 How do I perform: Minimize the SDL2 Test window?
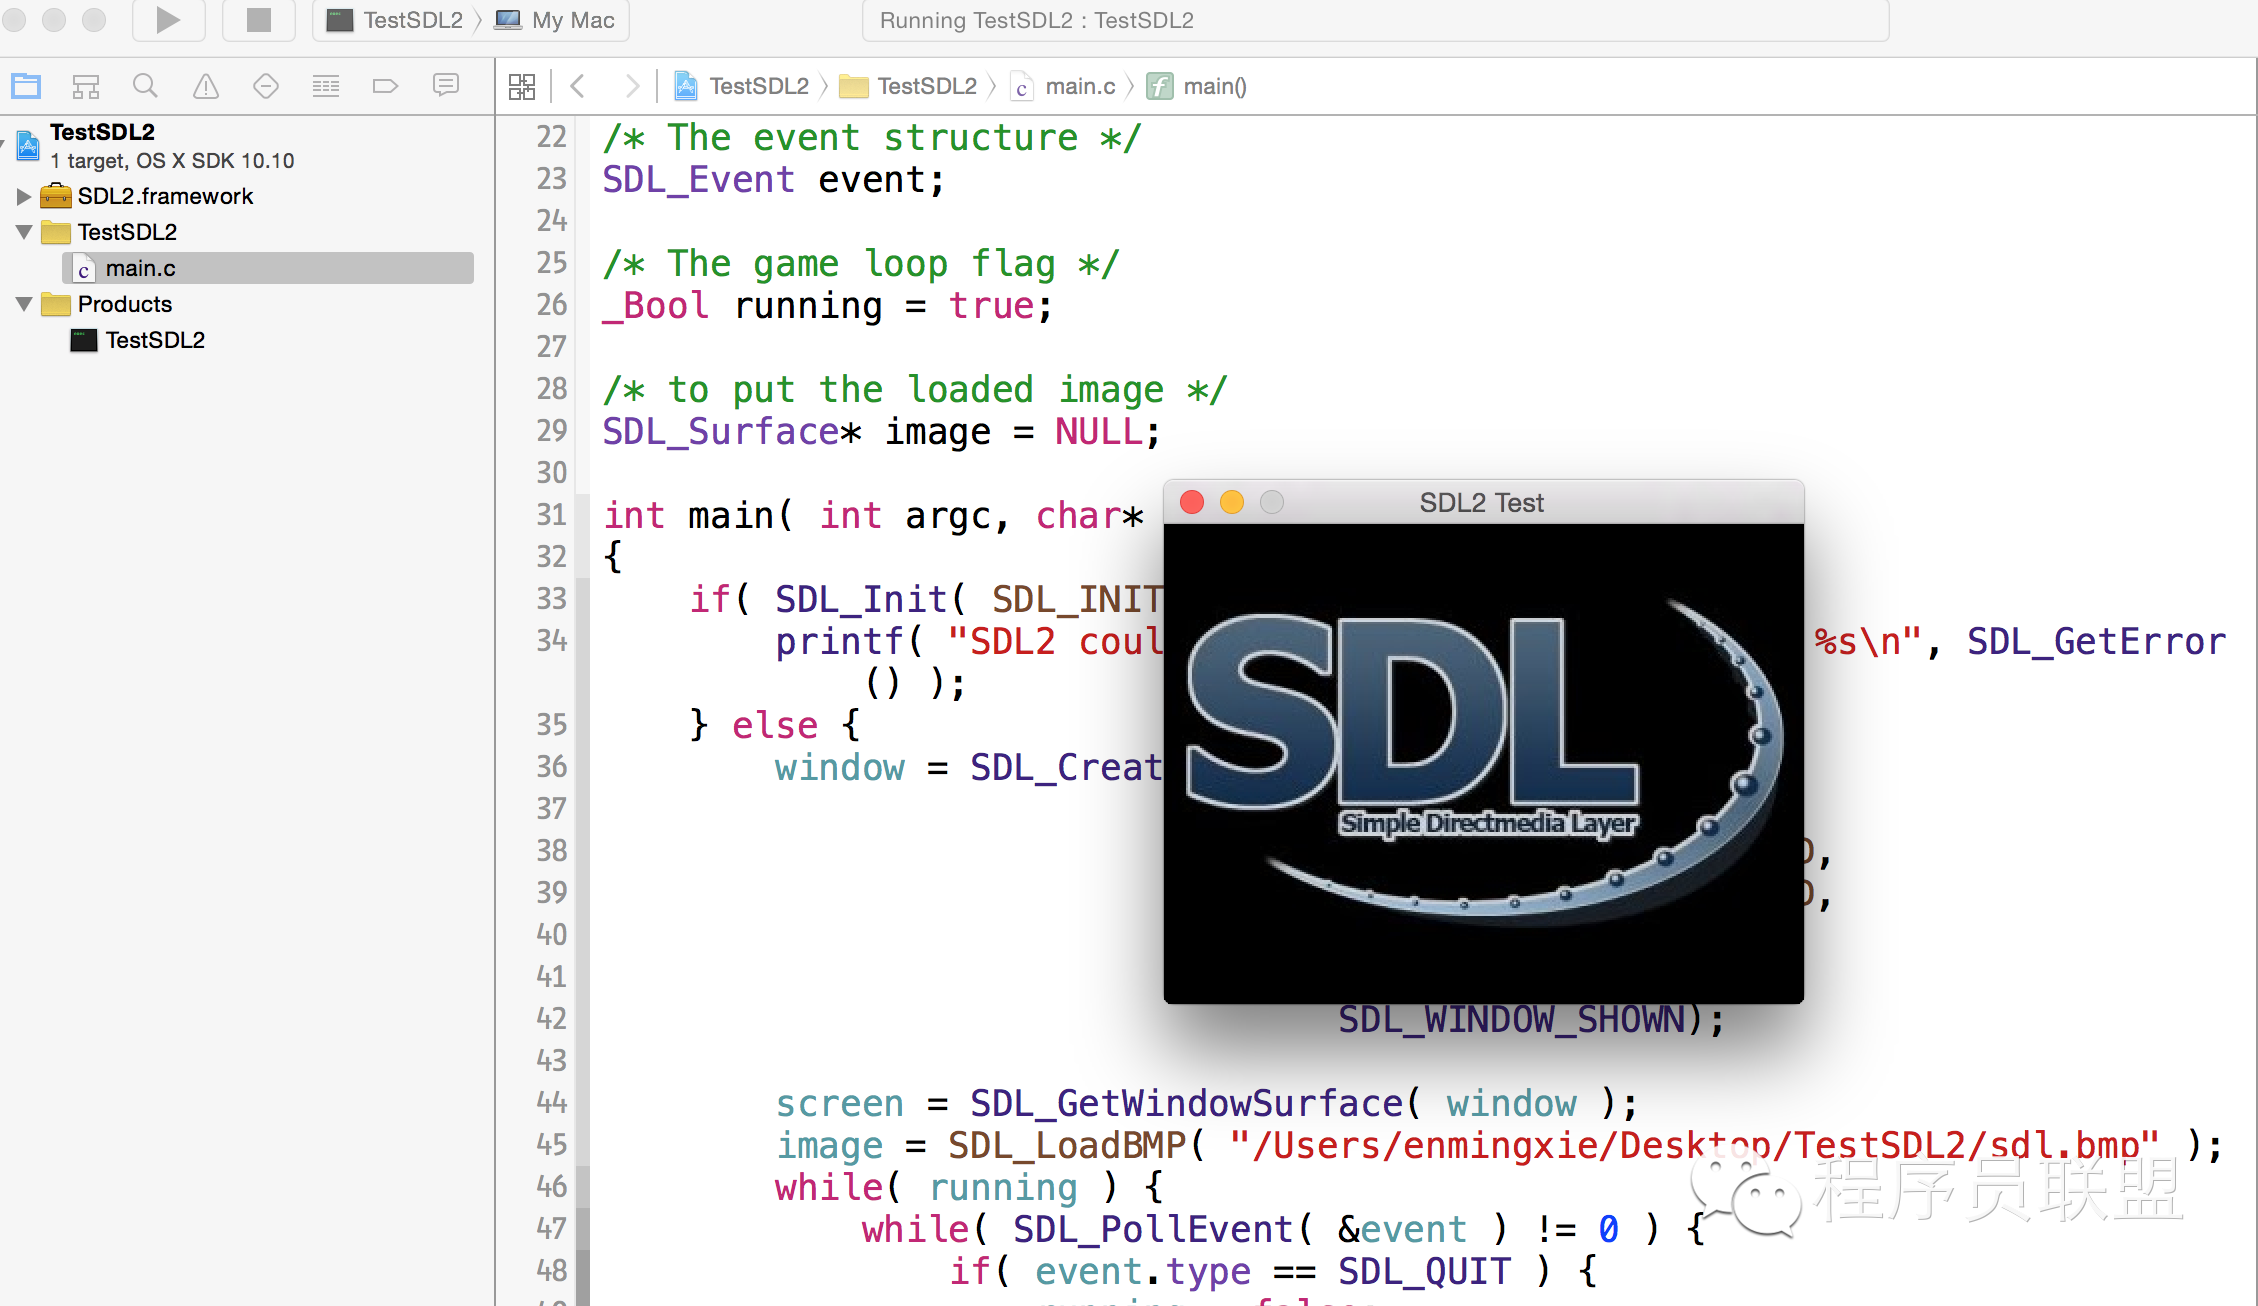(x=1232, y=502)
